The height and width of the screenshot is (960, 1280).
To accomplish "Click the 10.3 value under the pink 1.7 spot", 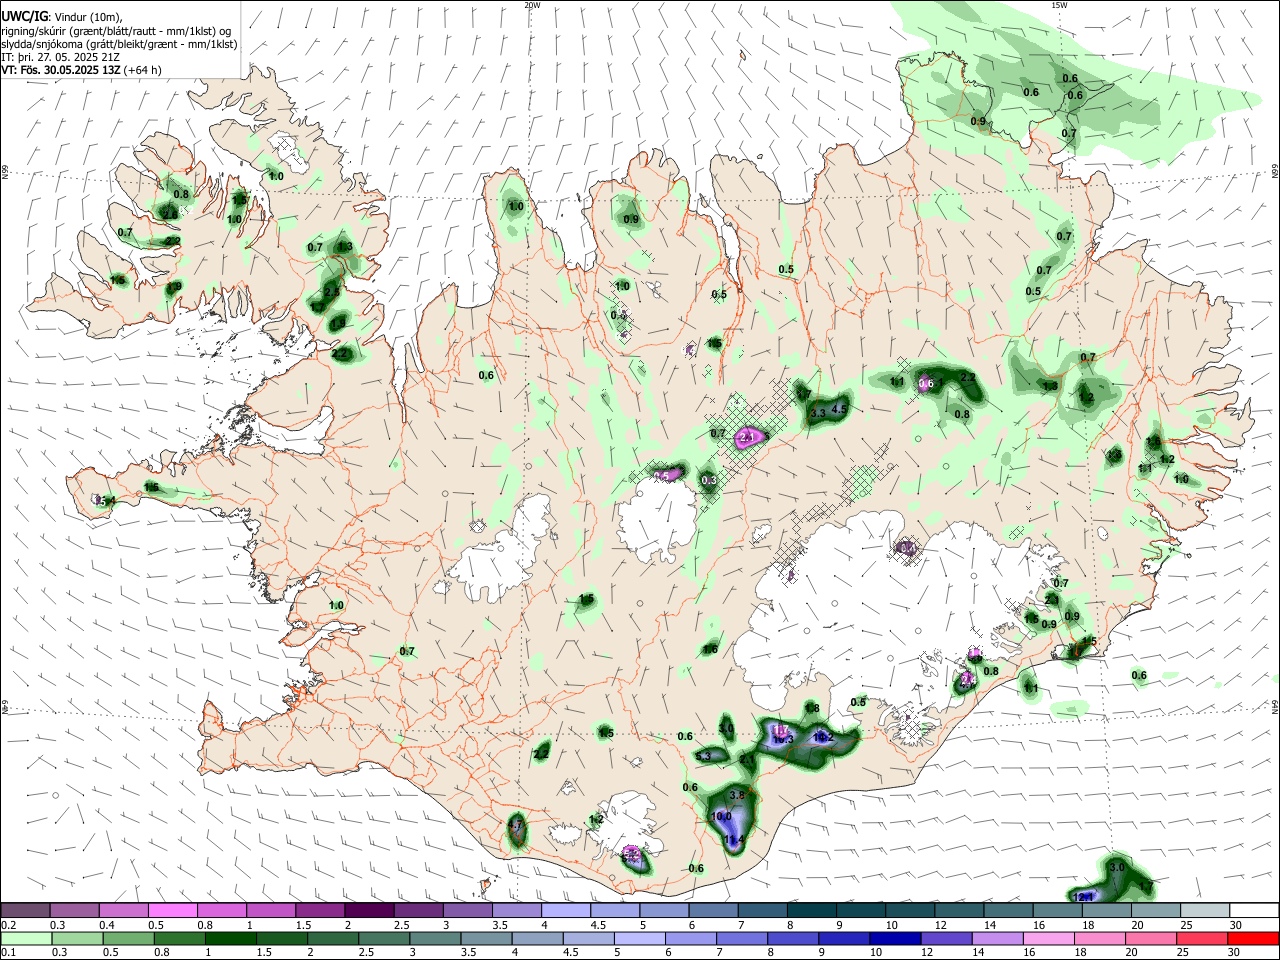I will [782, 740].
